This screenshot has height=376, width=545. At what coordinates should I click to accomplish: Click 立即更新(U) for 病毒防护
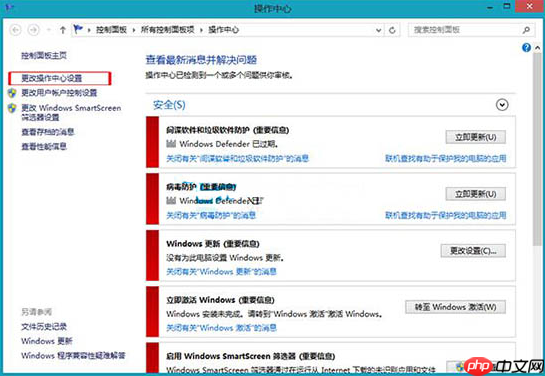[x=475, y=194]
